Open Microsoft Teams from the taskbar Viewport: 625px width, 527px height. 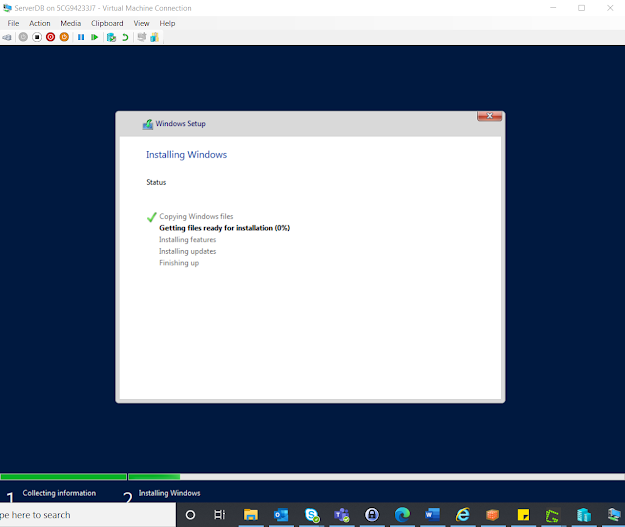click(x=342, y=515)
